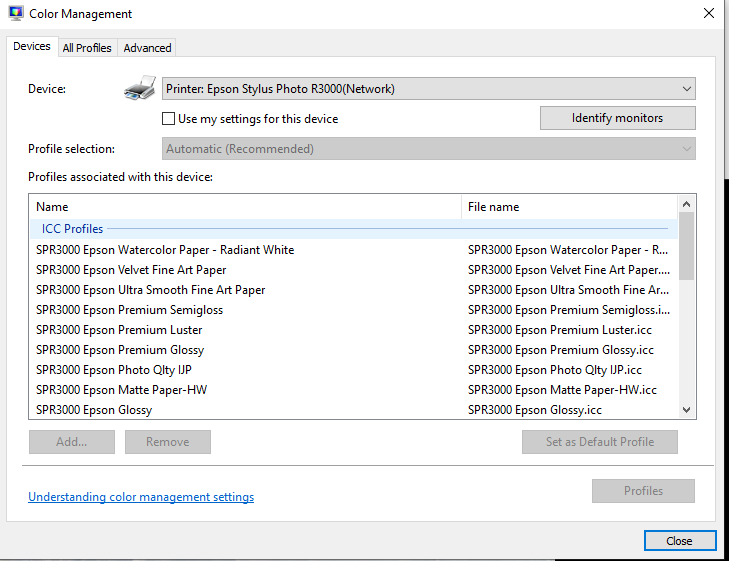Click the Color Management title bar icon

pos(16,14)
